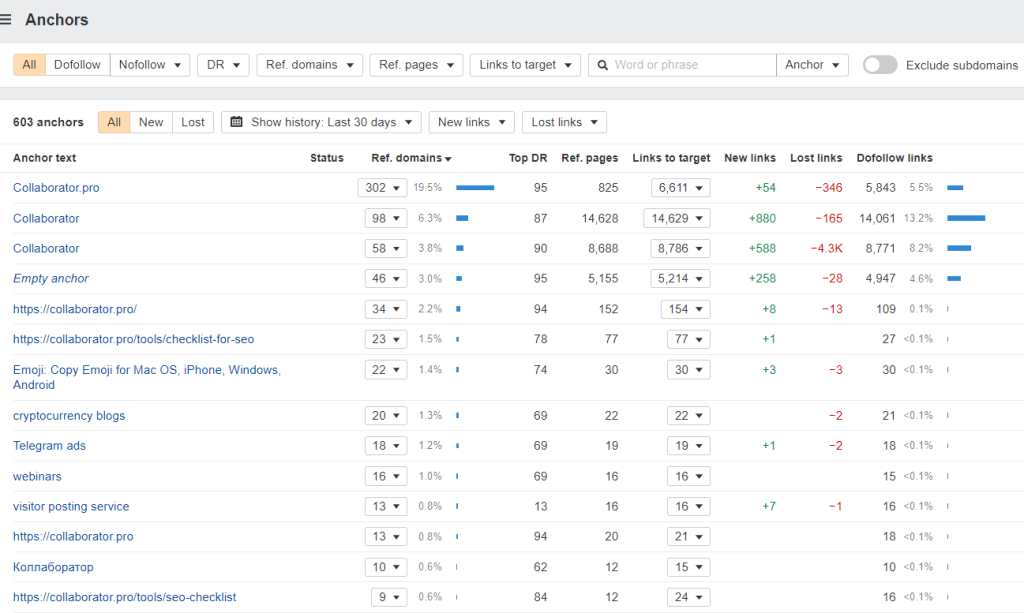
Task: Click the Collaborator.pro referring domains bar
Action: (x=475, y=188)
